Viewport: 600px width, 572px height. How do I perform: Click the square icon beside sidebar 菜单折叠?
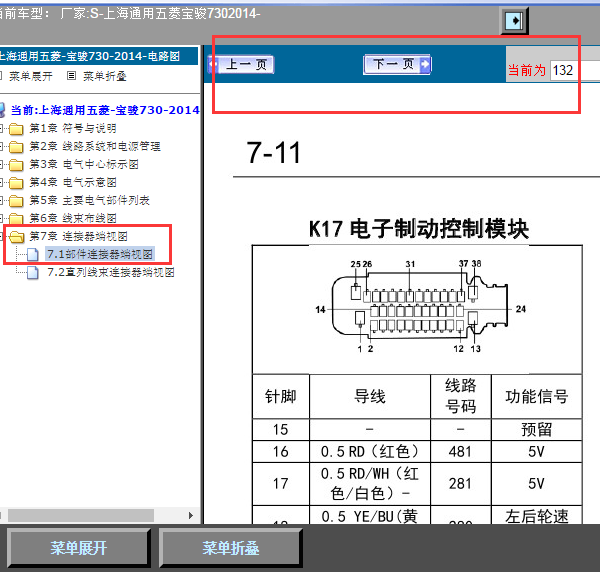coord(71,76)
